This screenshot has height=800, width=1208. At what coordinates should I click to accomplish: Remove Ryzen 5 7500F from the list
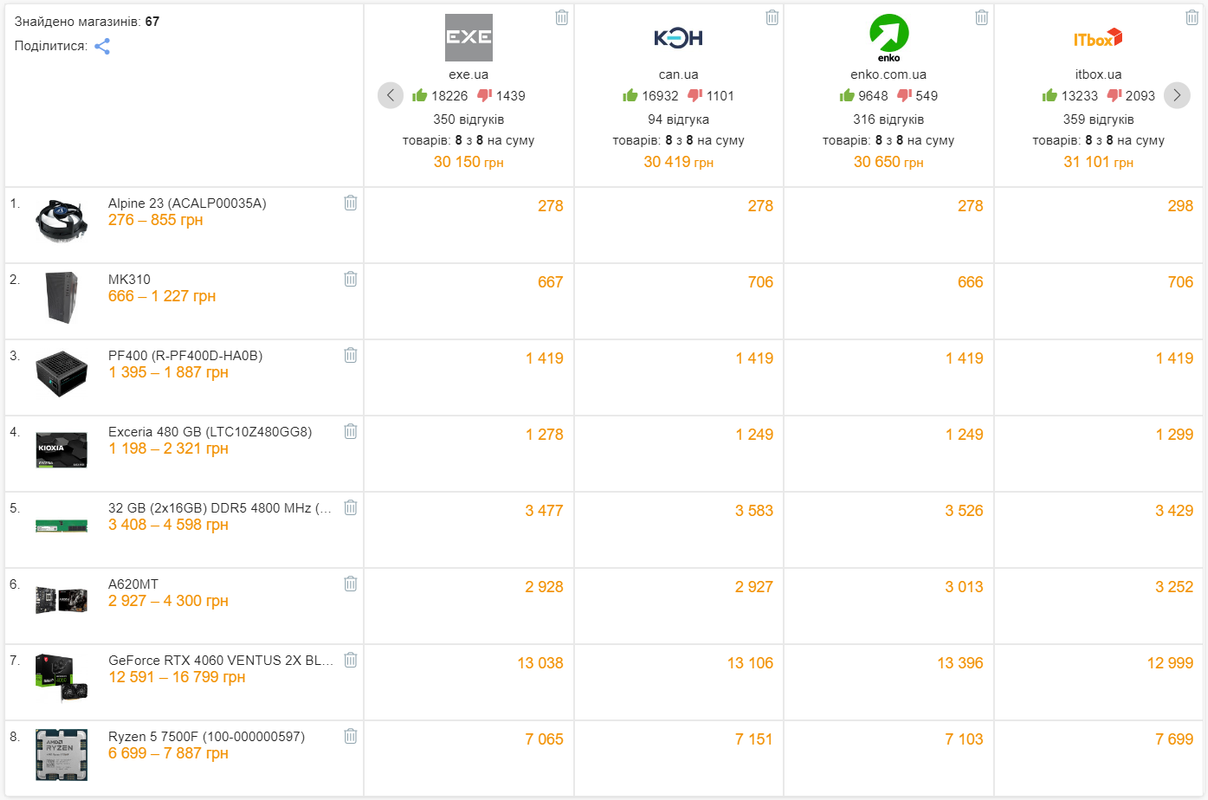pyautogui.click(x=351, y=736)
